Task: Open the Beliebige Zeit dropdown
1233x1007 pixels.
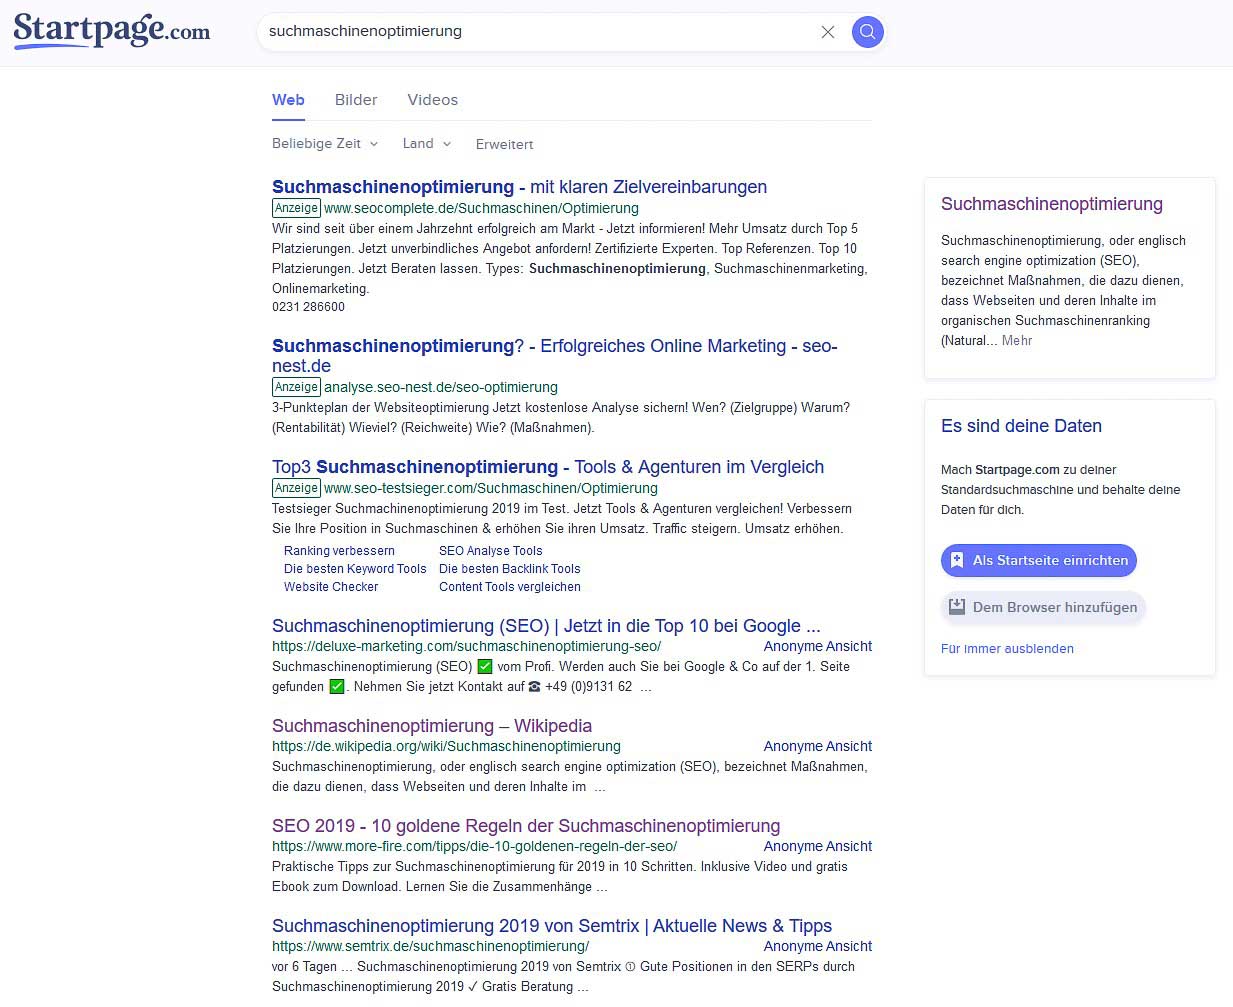Action: click(325, 144)
